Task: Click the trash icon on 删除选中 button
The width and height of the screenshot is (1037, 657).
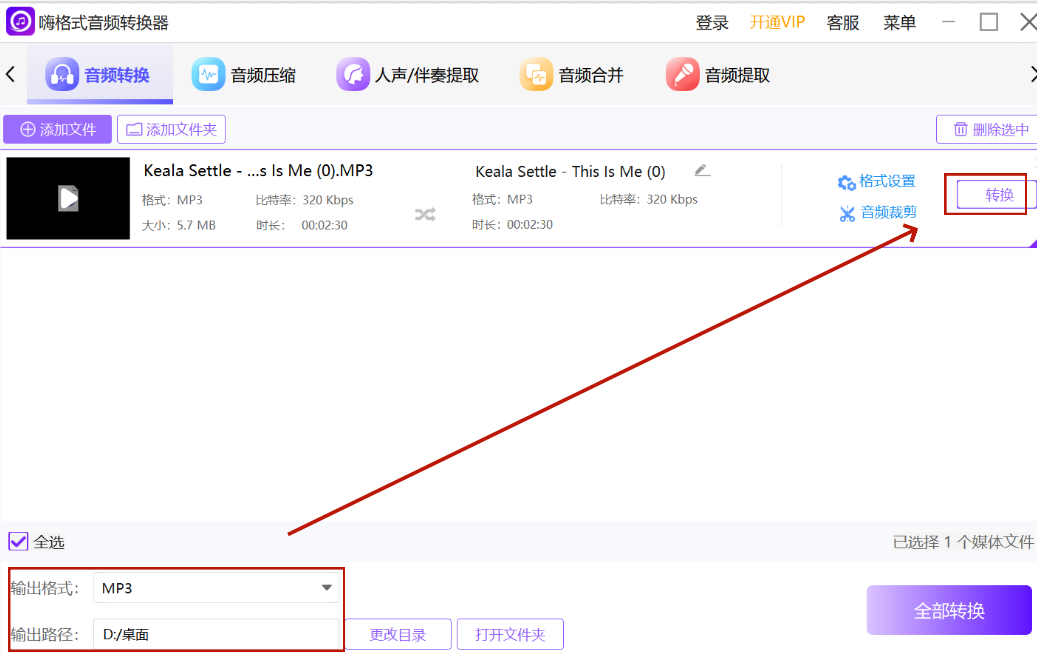Action: pos(961,129)
